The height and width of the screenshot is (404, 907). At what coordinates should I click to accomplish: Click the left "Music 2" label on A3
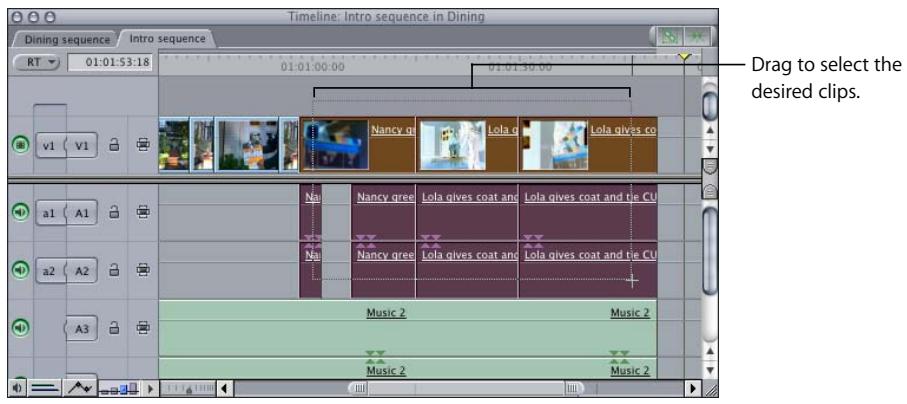tap(386, 313)
